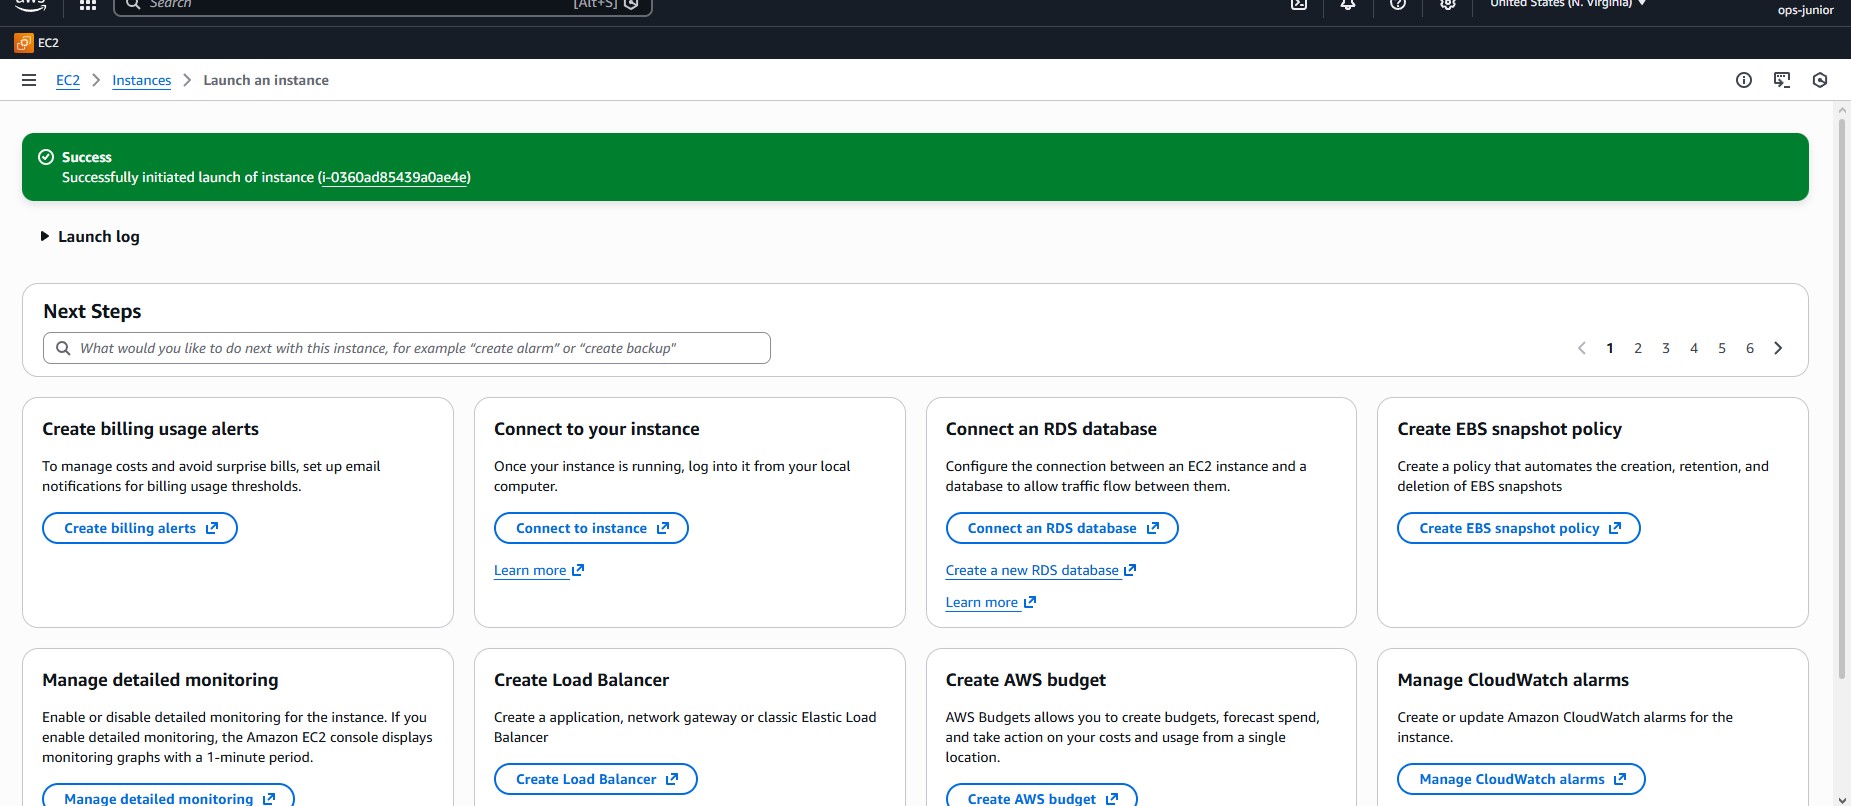Screen dimensions: 1851x806
Task: Open the AWS services grid menu
Action: [x=88, y=5]
